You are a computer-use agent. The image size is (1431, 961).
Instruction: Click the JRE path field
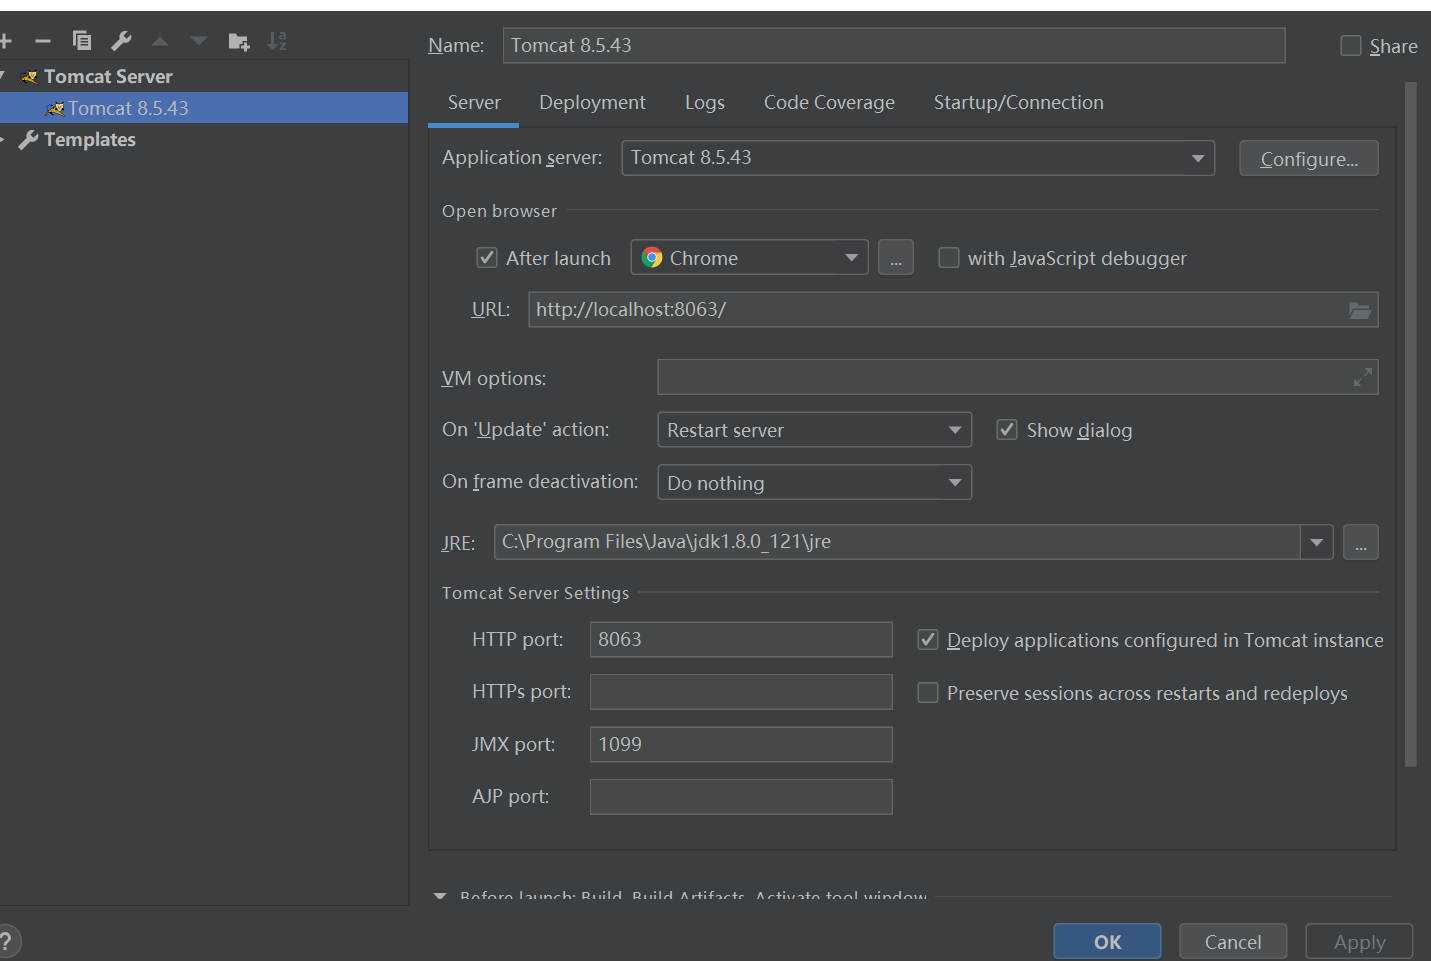point(897,542)
